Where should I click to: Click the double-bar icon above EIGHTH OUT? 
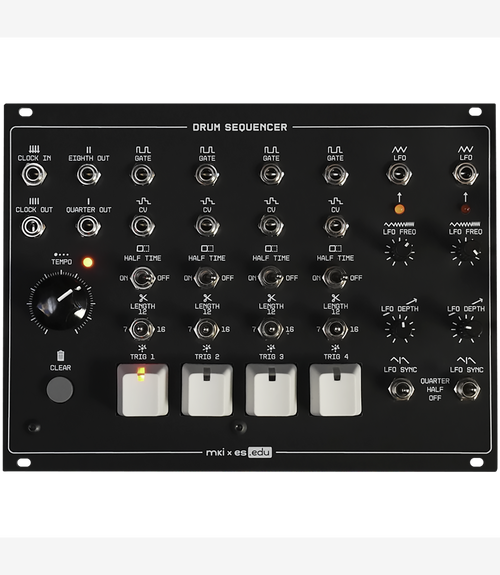[88, 150]
